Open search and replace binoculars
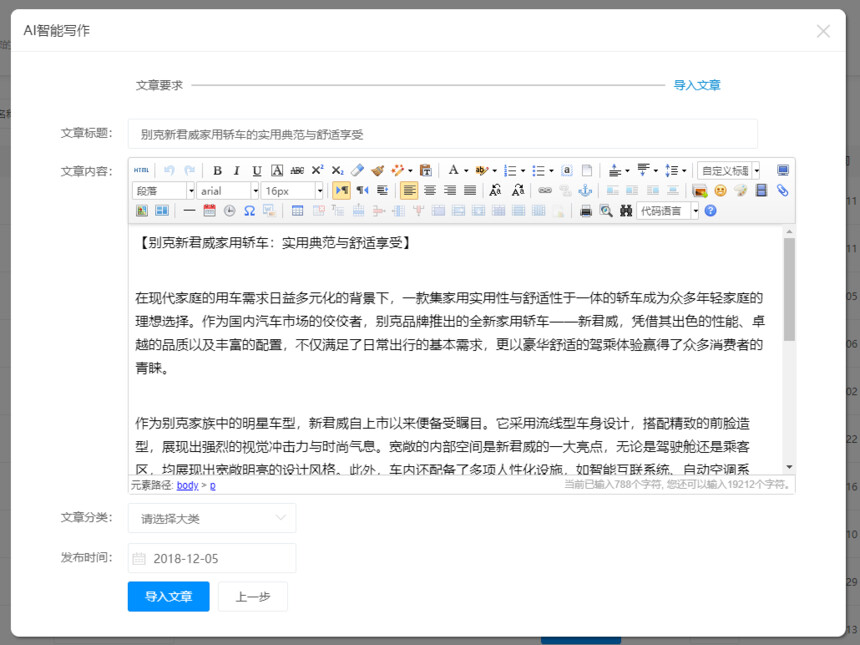 point(626,211)
